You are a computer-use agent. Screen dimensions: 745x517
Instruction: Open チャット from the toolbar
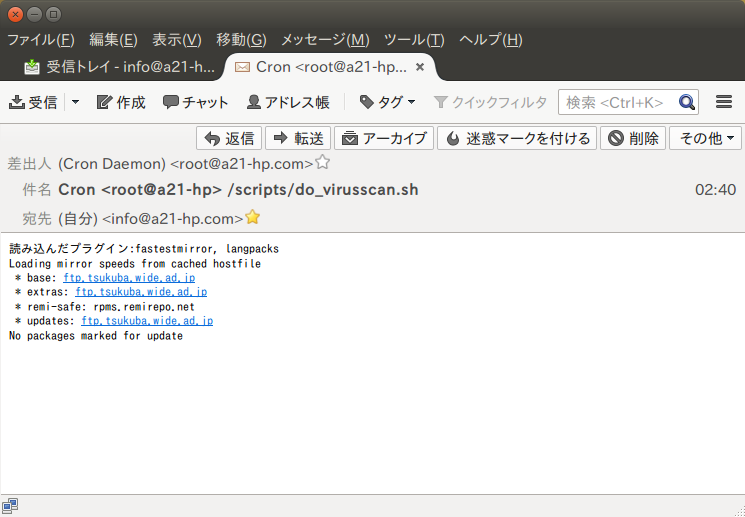pos(195,102)
